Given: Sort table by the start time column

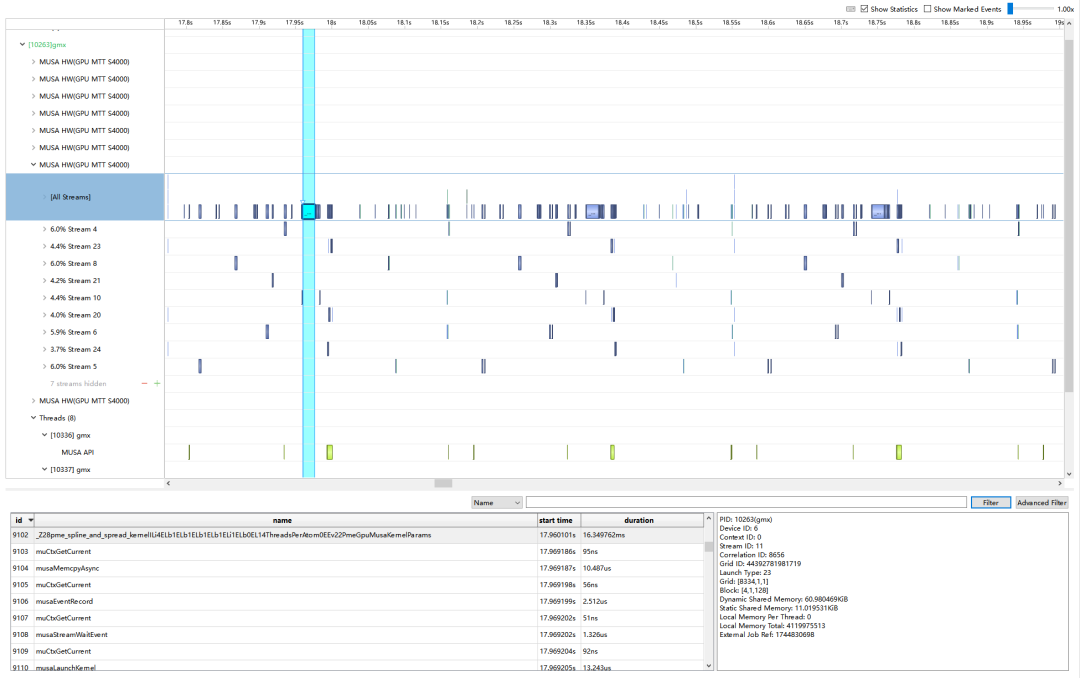Looking at the screenshot, I should click(556, 520).
